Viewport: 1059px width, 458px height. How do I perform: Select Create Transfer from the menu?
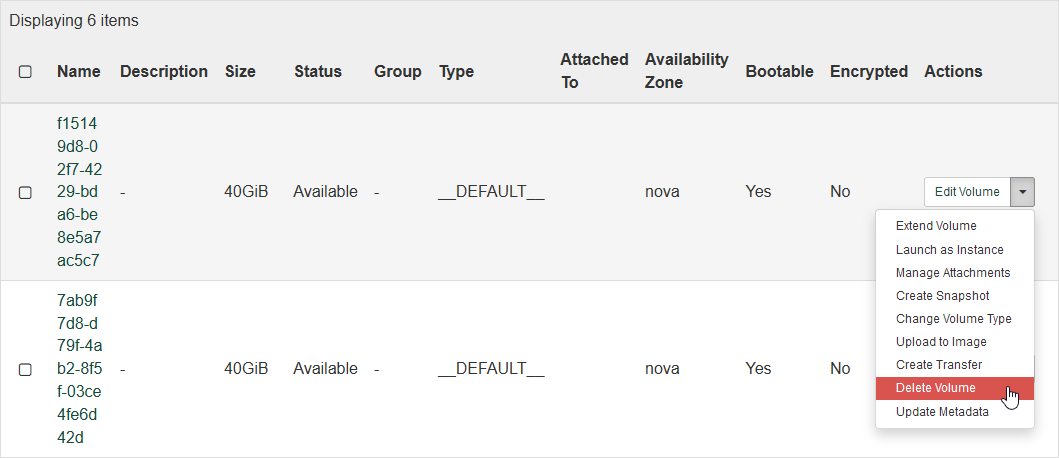tap(938, 365)
